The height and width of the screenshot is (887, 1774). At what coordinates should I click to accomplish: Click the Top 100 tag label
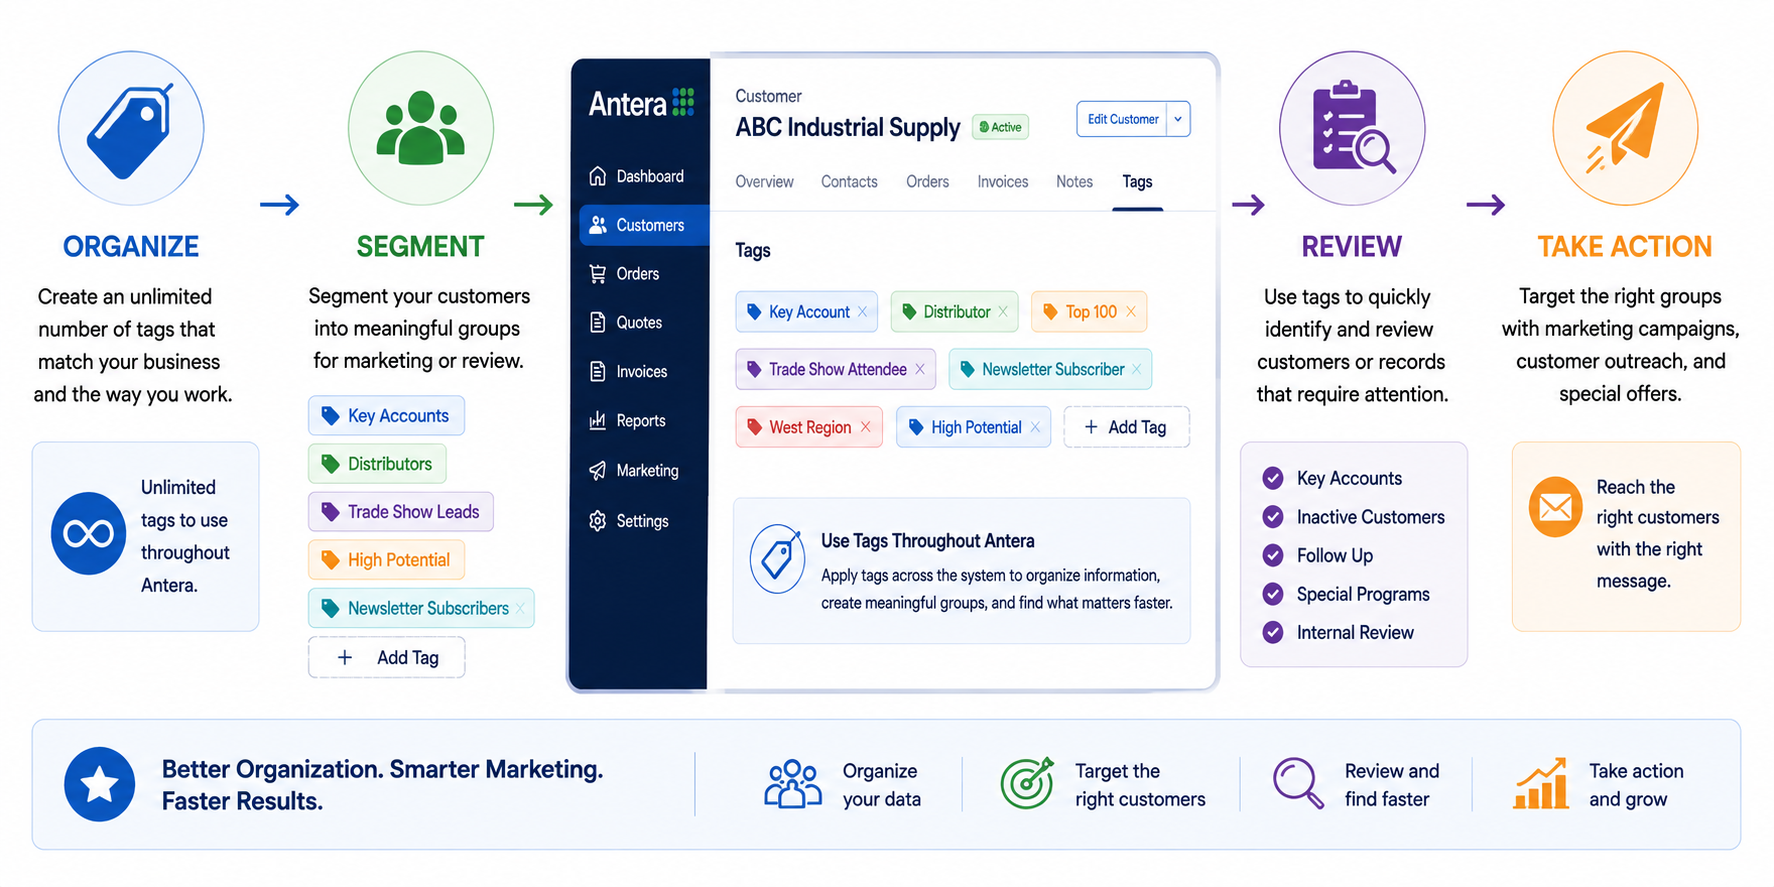(x=1091, y=312)
